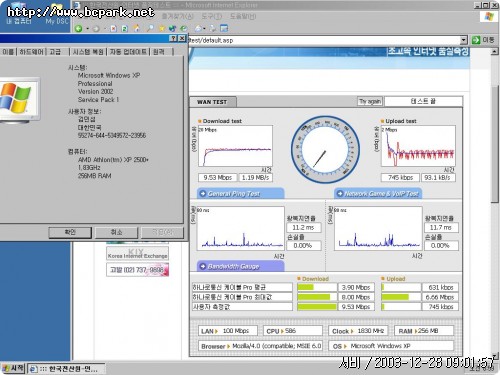Screen dimensions: 500x375
Task: Click the Upload test graph
Action: coord(418,146)
